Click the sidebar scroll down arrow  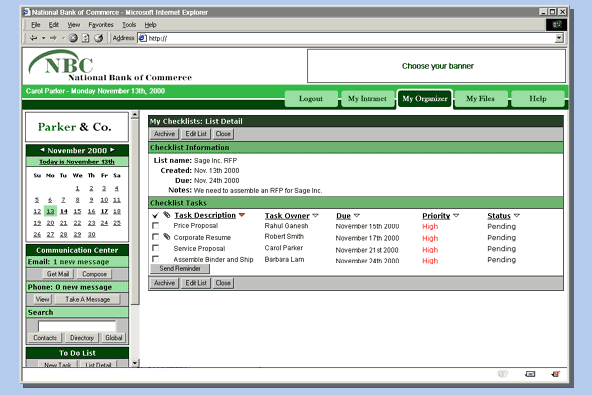click(x=135, y=363)
